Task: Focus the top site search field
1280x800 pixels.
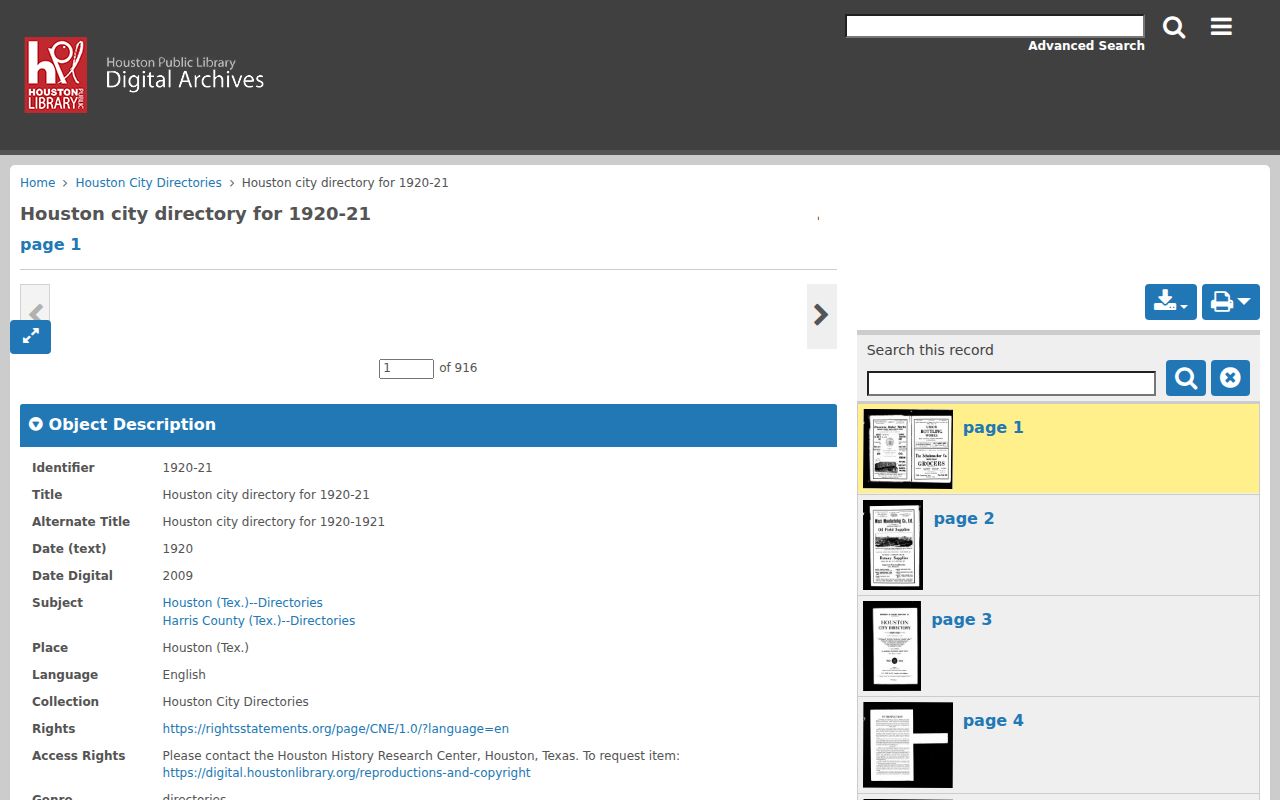Action: pyautogui.click(x=995, y=26)
